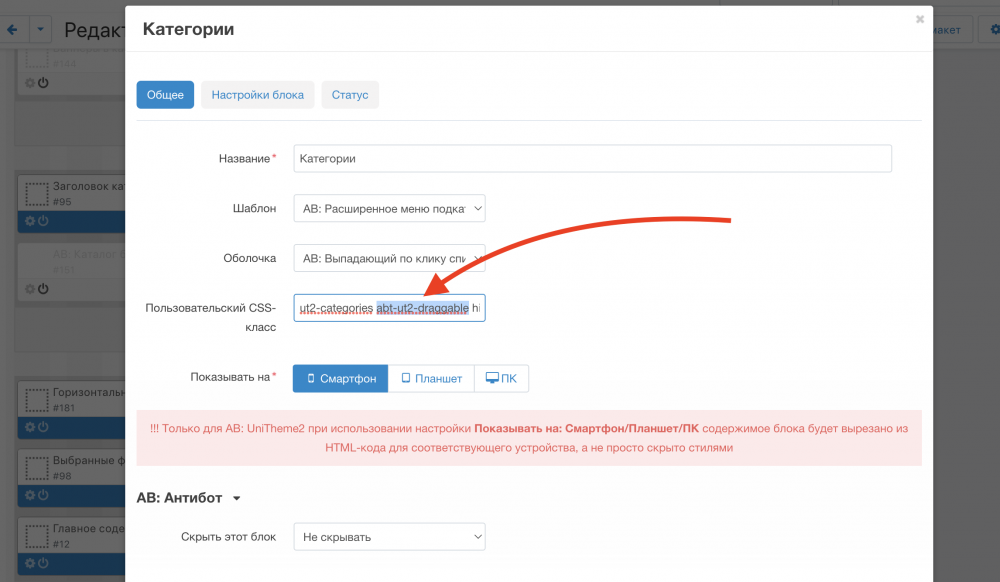Close the Категории dialog with the X
Viewport: 1000px width, 582px height.
coord(919,19)
